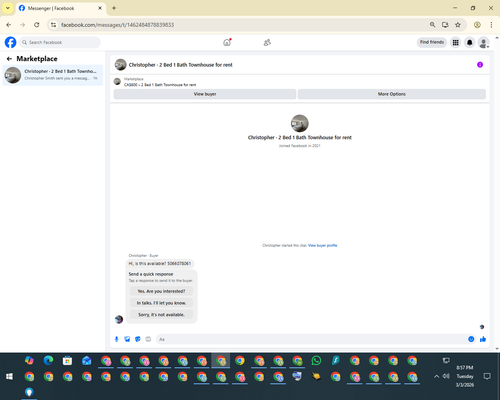Open the GIF picker icon
The image size is (500, 400).
pyautogui.click(x=148, y=339)
